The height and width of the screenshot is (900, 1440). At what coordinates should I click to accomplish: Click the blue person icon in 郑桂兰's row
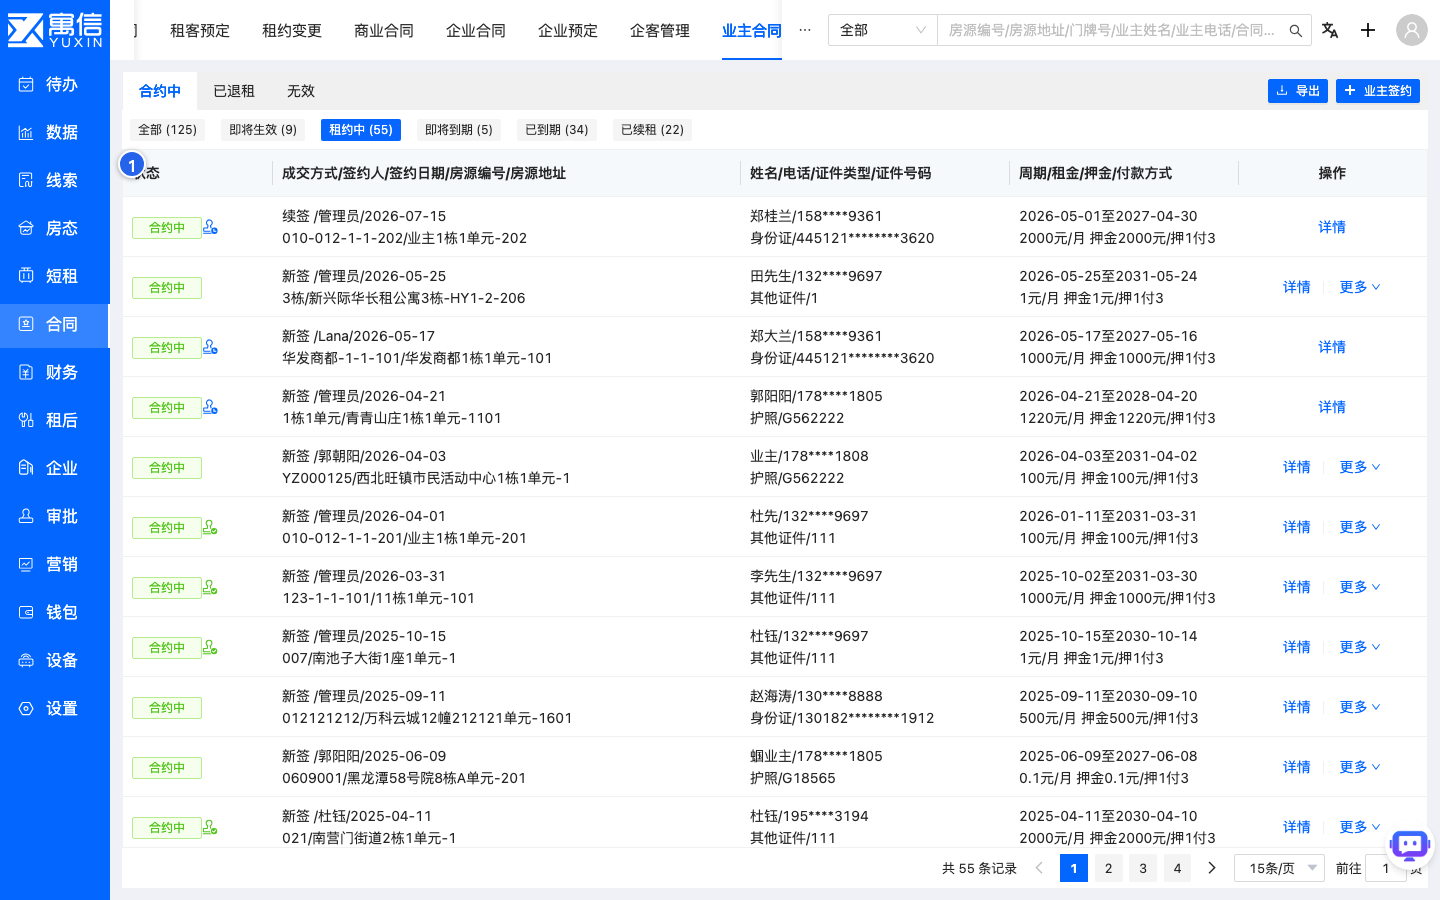coord(210,227)
